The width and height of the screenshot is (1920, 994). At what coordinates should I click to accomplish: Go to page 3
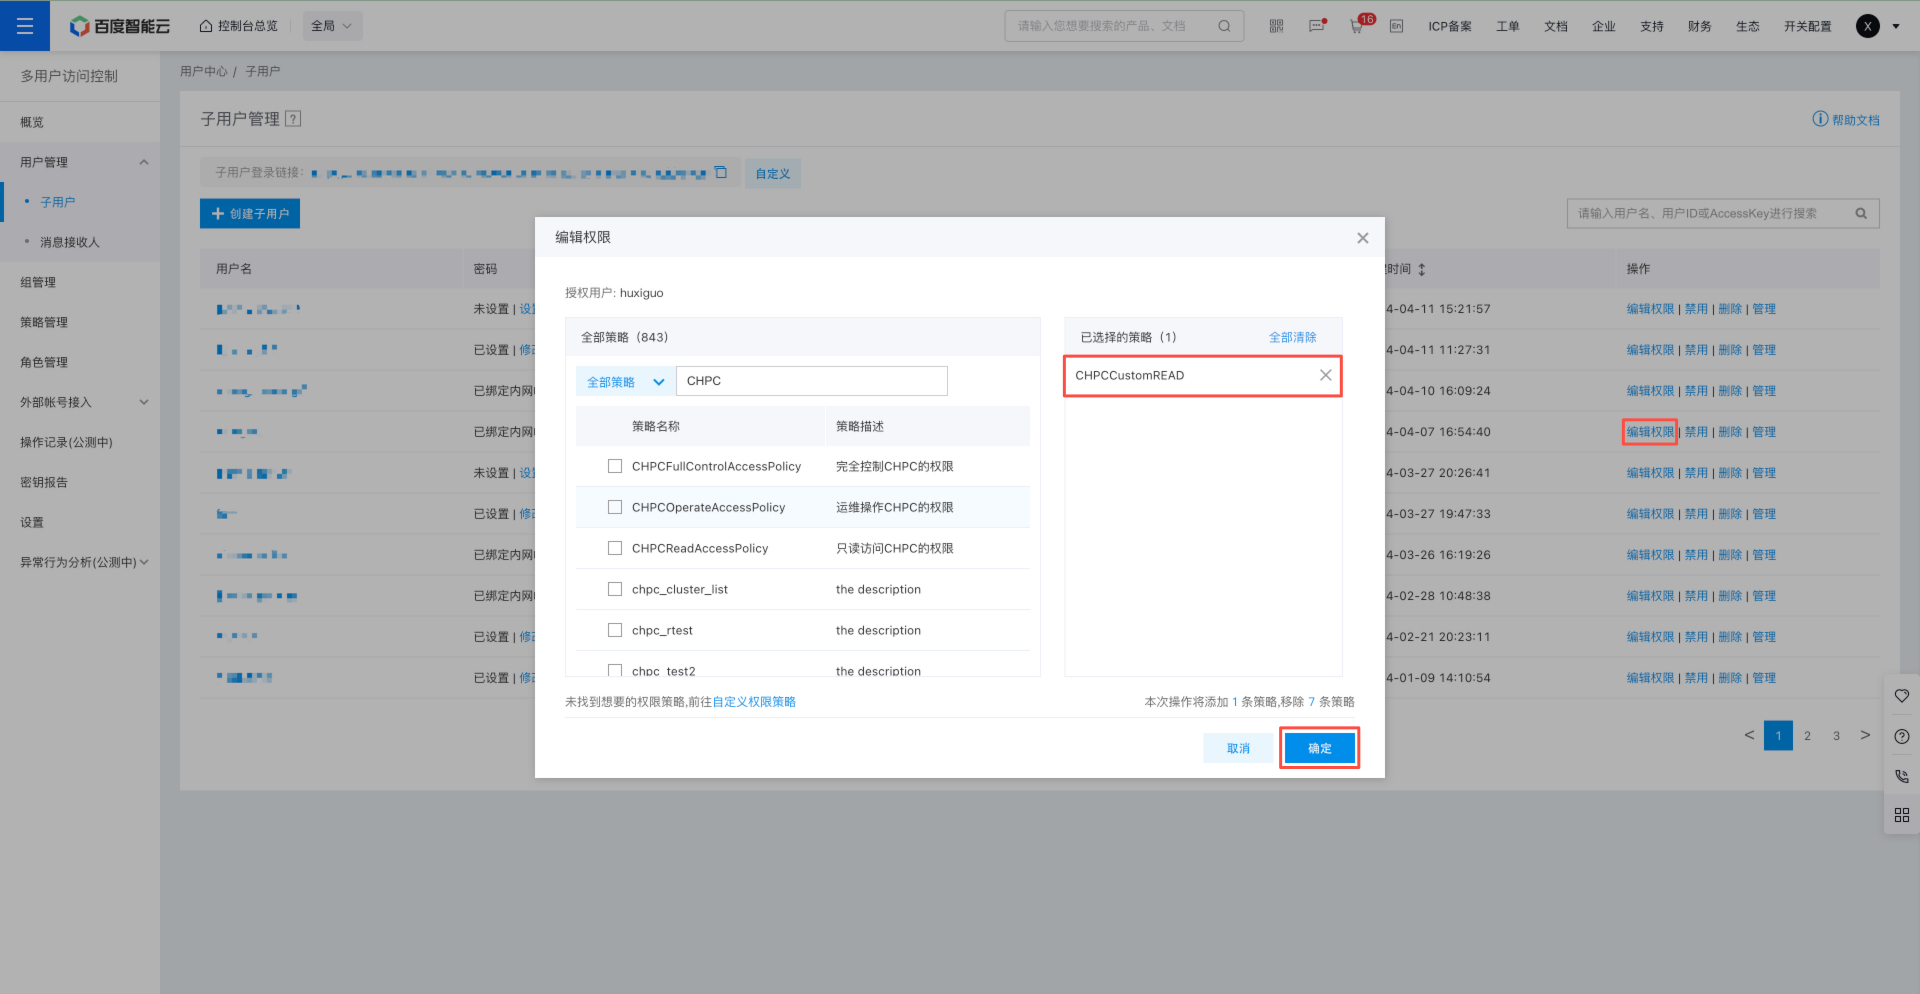(x=1836, y=735)
